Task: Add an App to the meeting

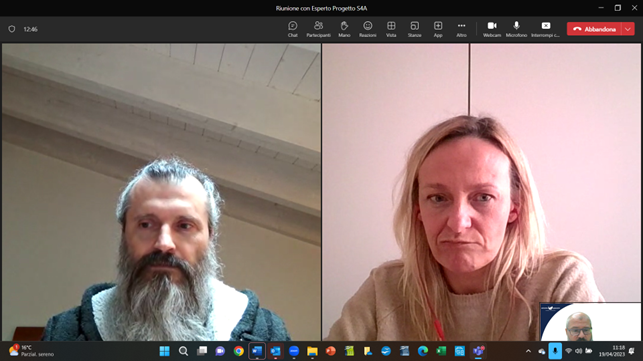Action: click(438, 29)
